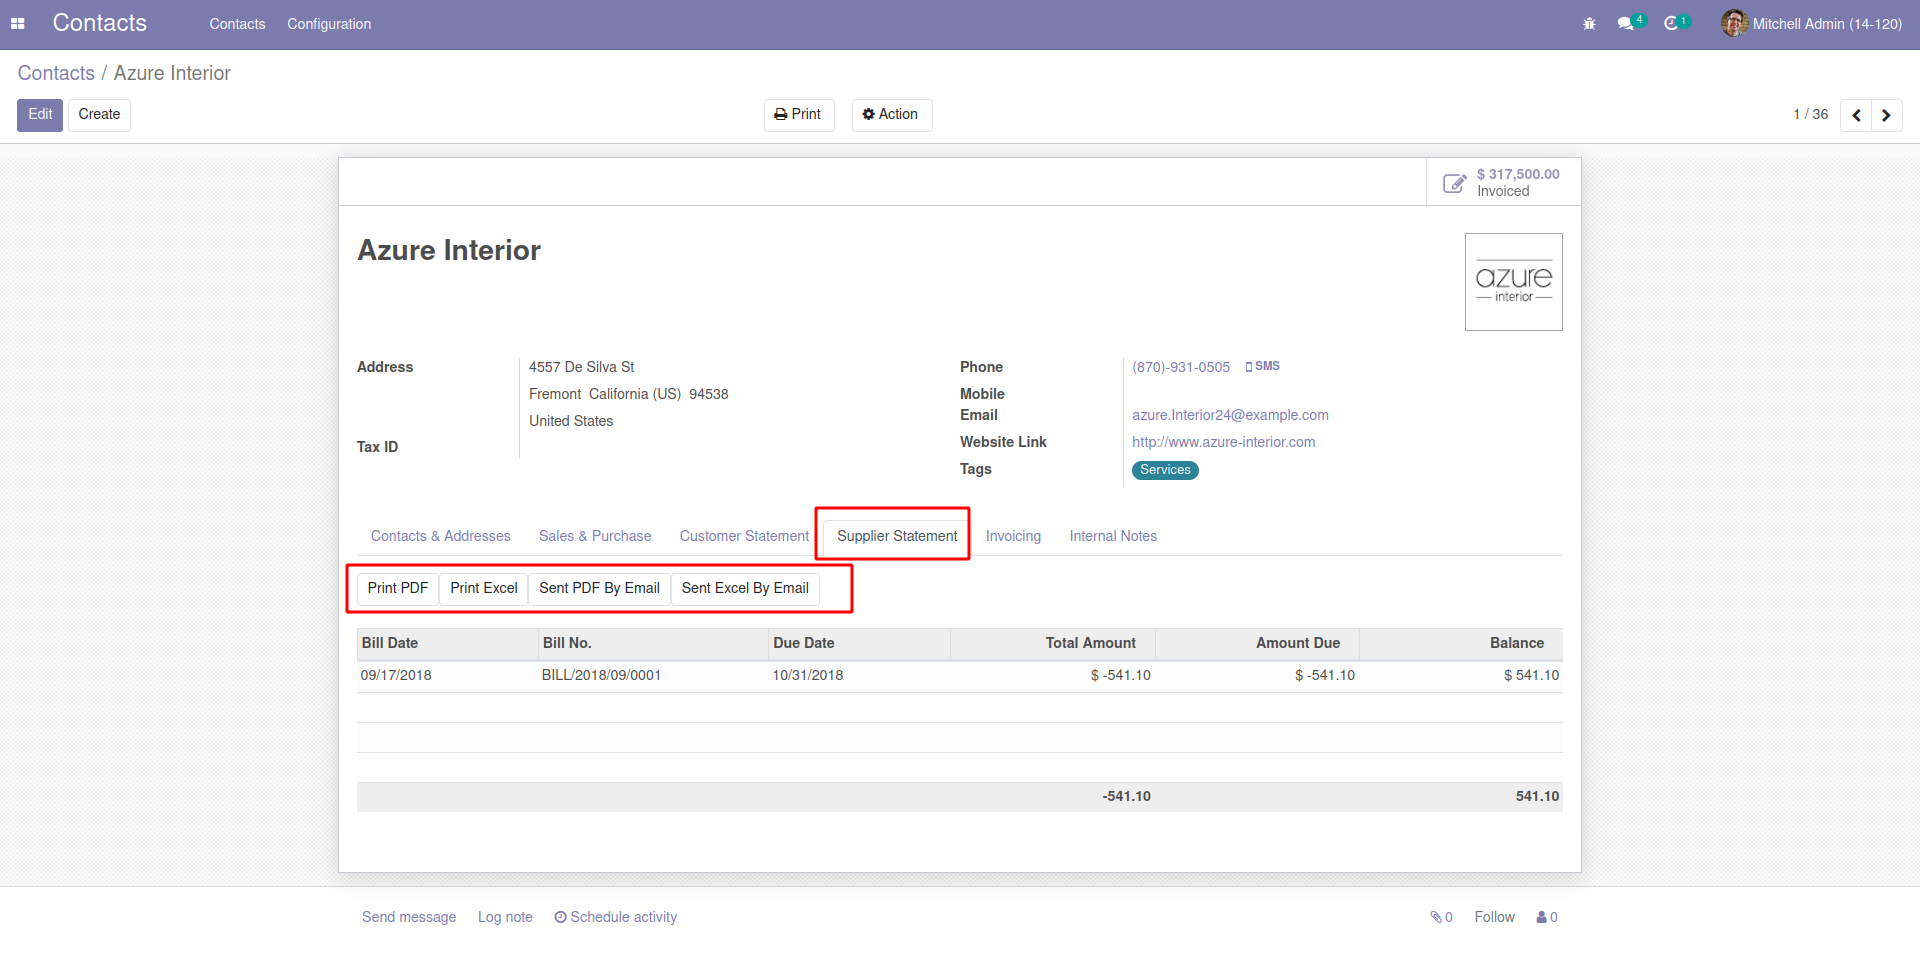Screen dimensions: 1920x961
Task: Click the Services tag
Action: tap(1165, 470)
